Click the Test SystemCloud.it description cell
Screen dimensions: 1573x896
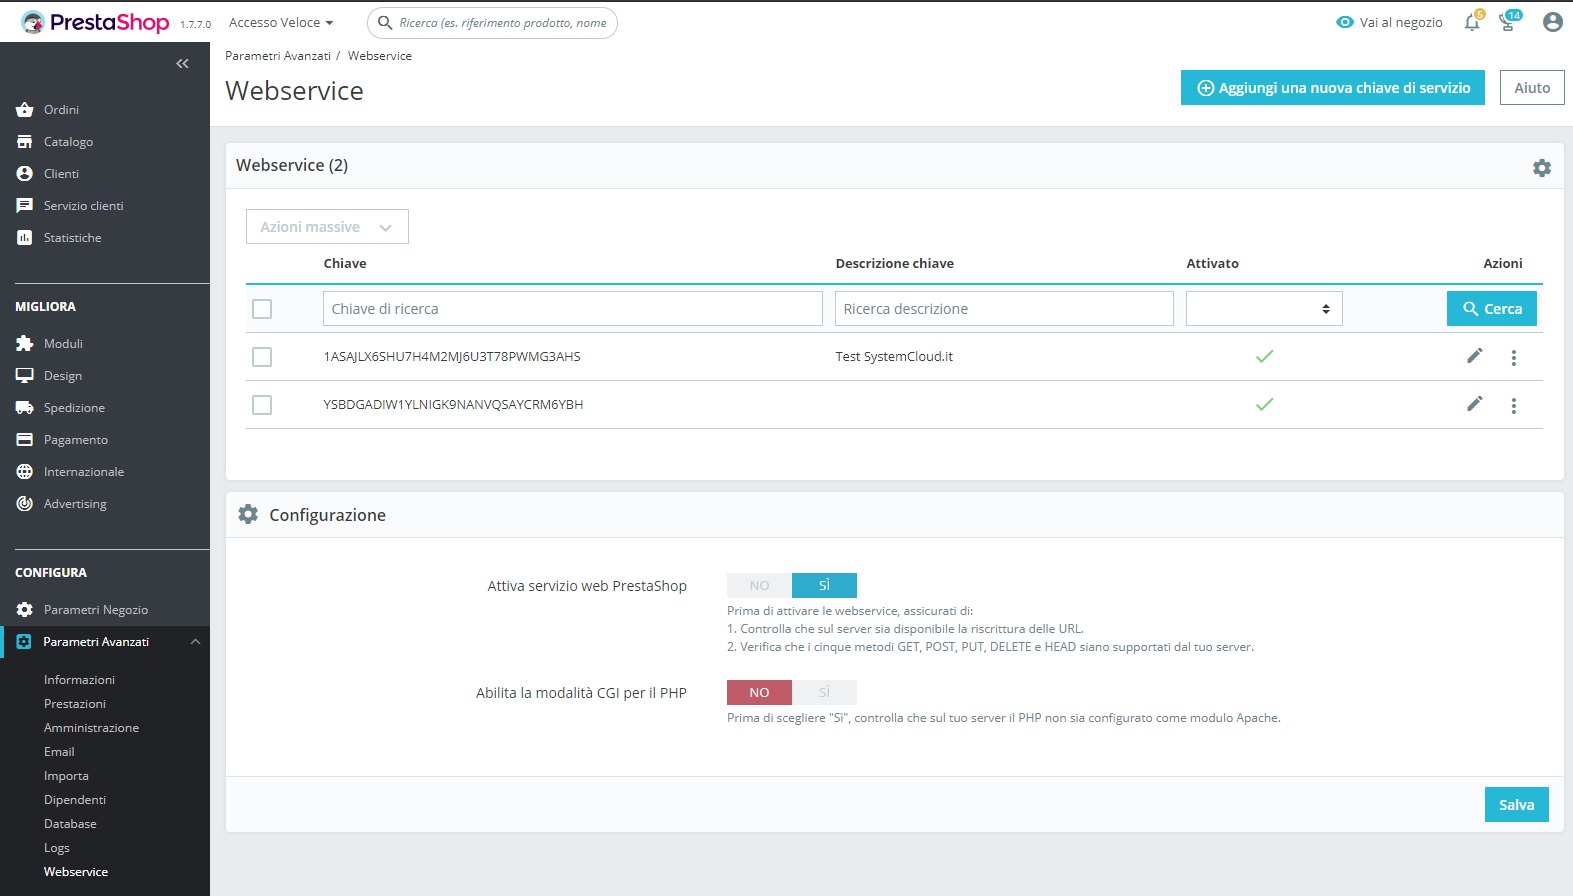pyautogui.click(x=894, y=357)
